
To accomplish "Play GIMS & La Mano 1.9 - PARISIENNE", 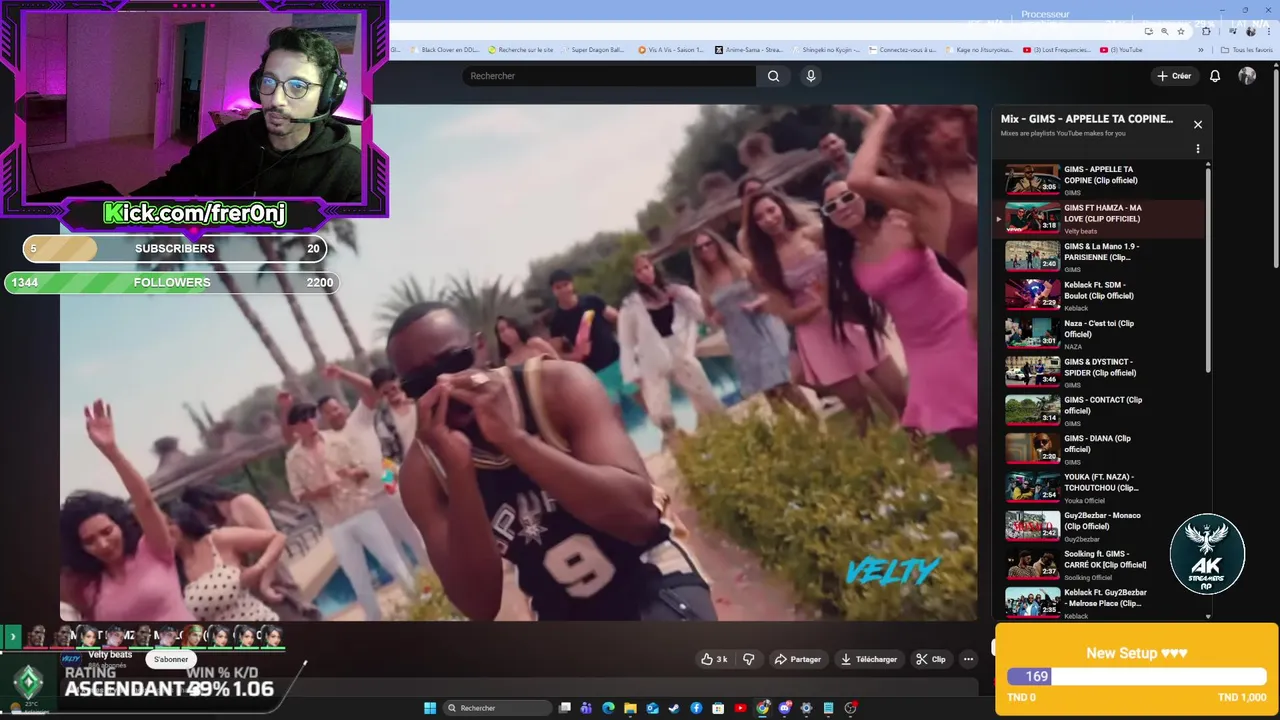I will [1100, 257].
